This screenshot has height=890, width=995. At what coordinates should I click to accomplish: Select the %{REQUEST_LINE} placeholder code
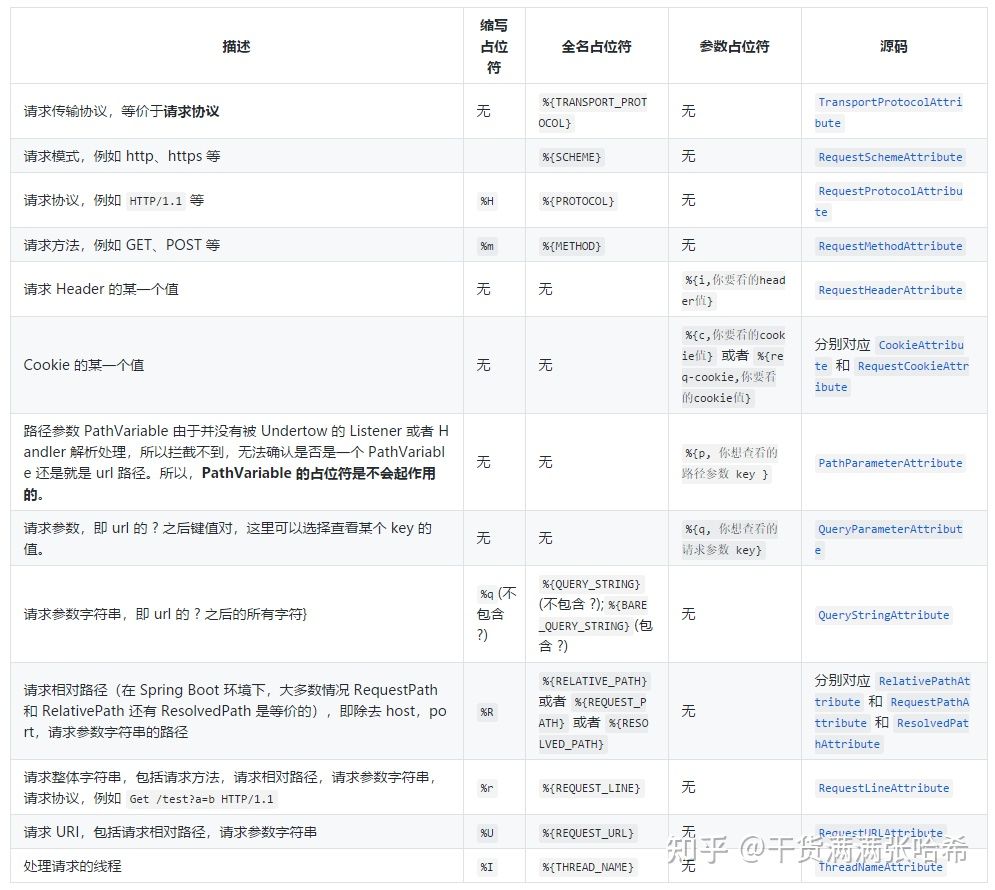591,788
